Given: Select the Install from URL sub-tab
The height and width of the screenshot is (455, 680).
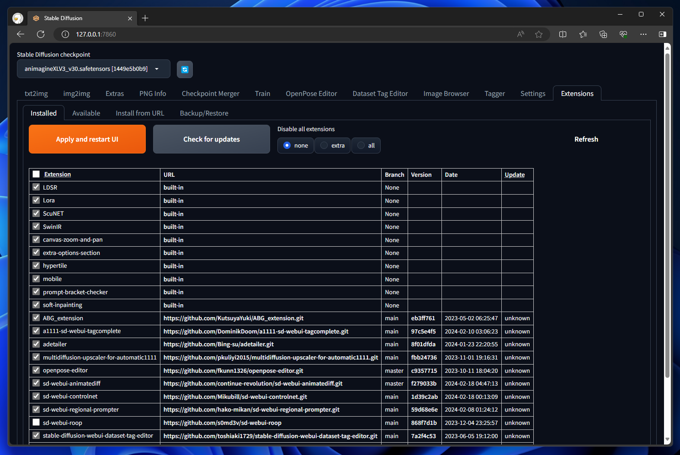Looking at the screenshot, I should [x=140, y=113].
